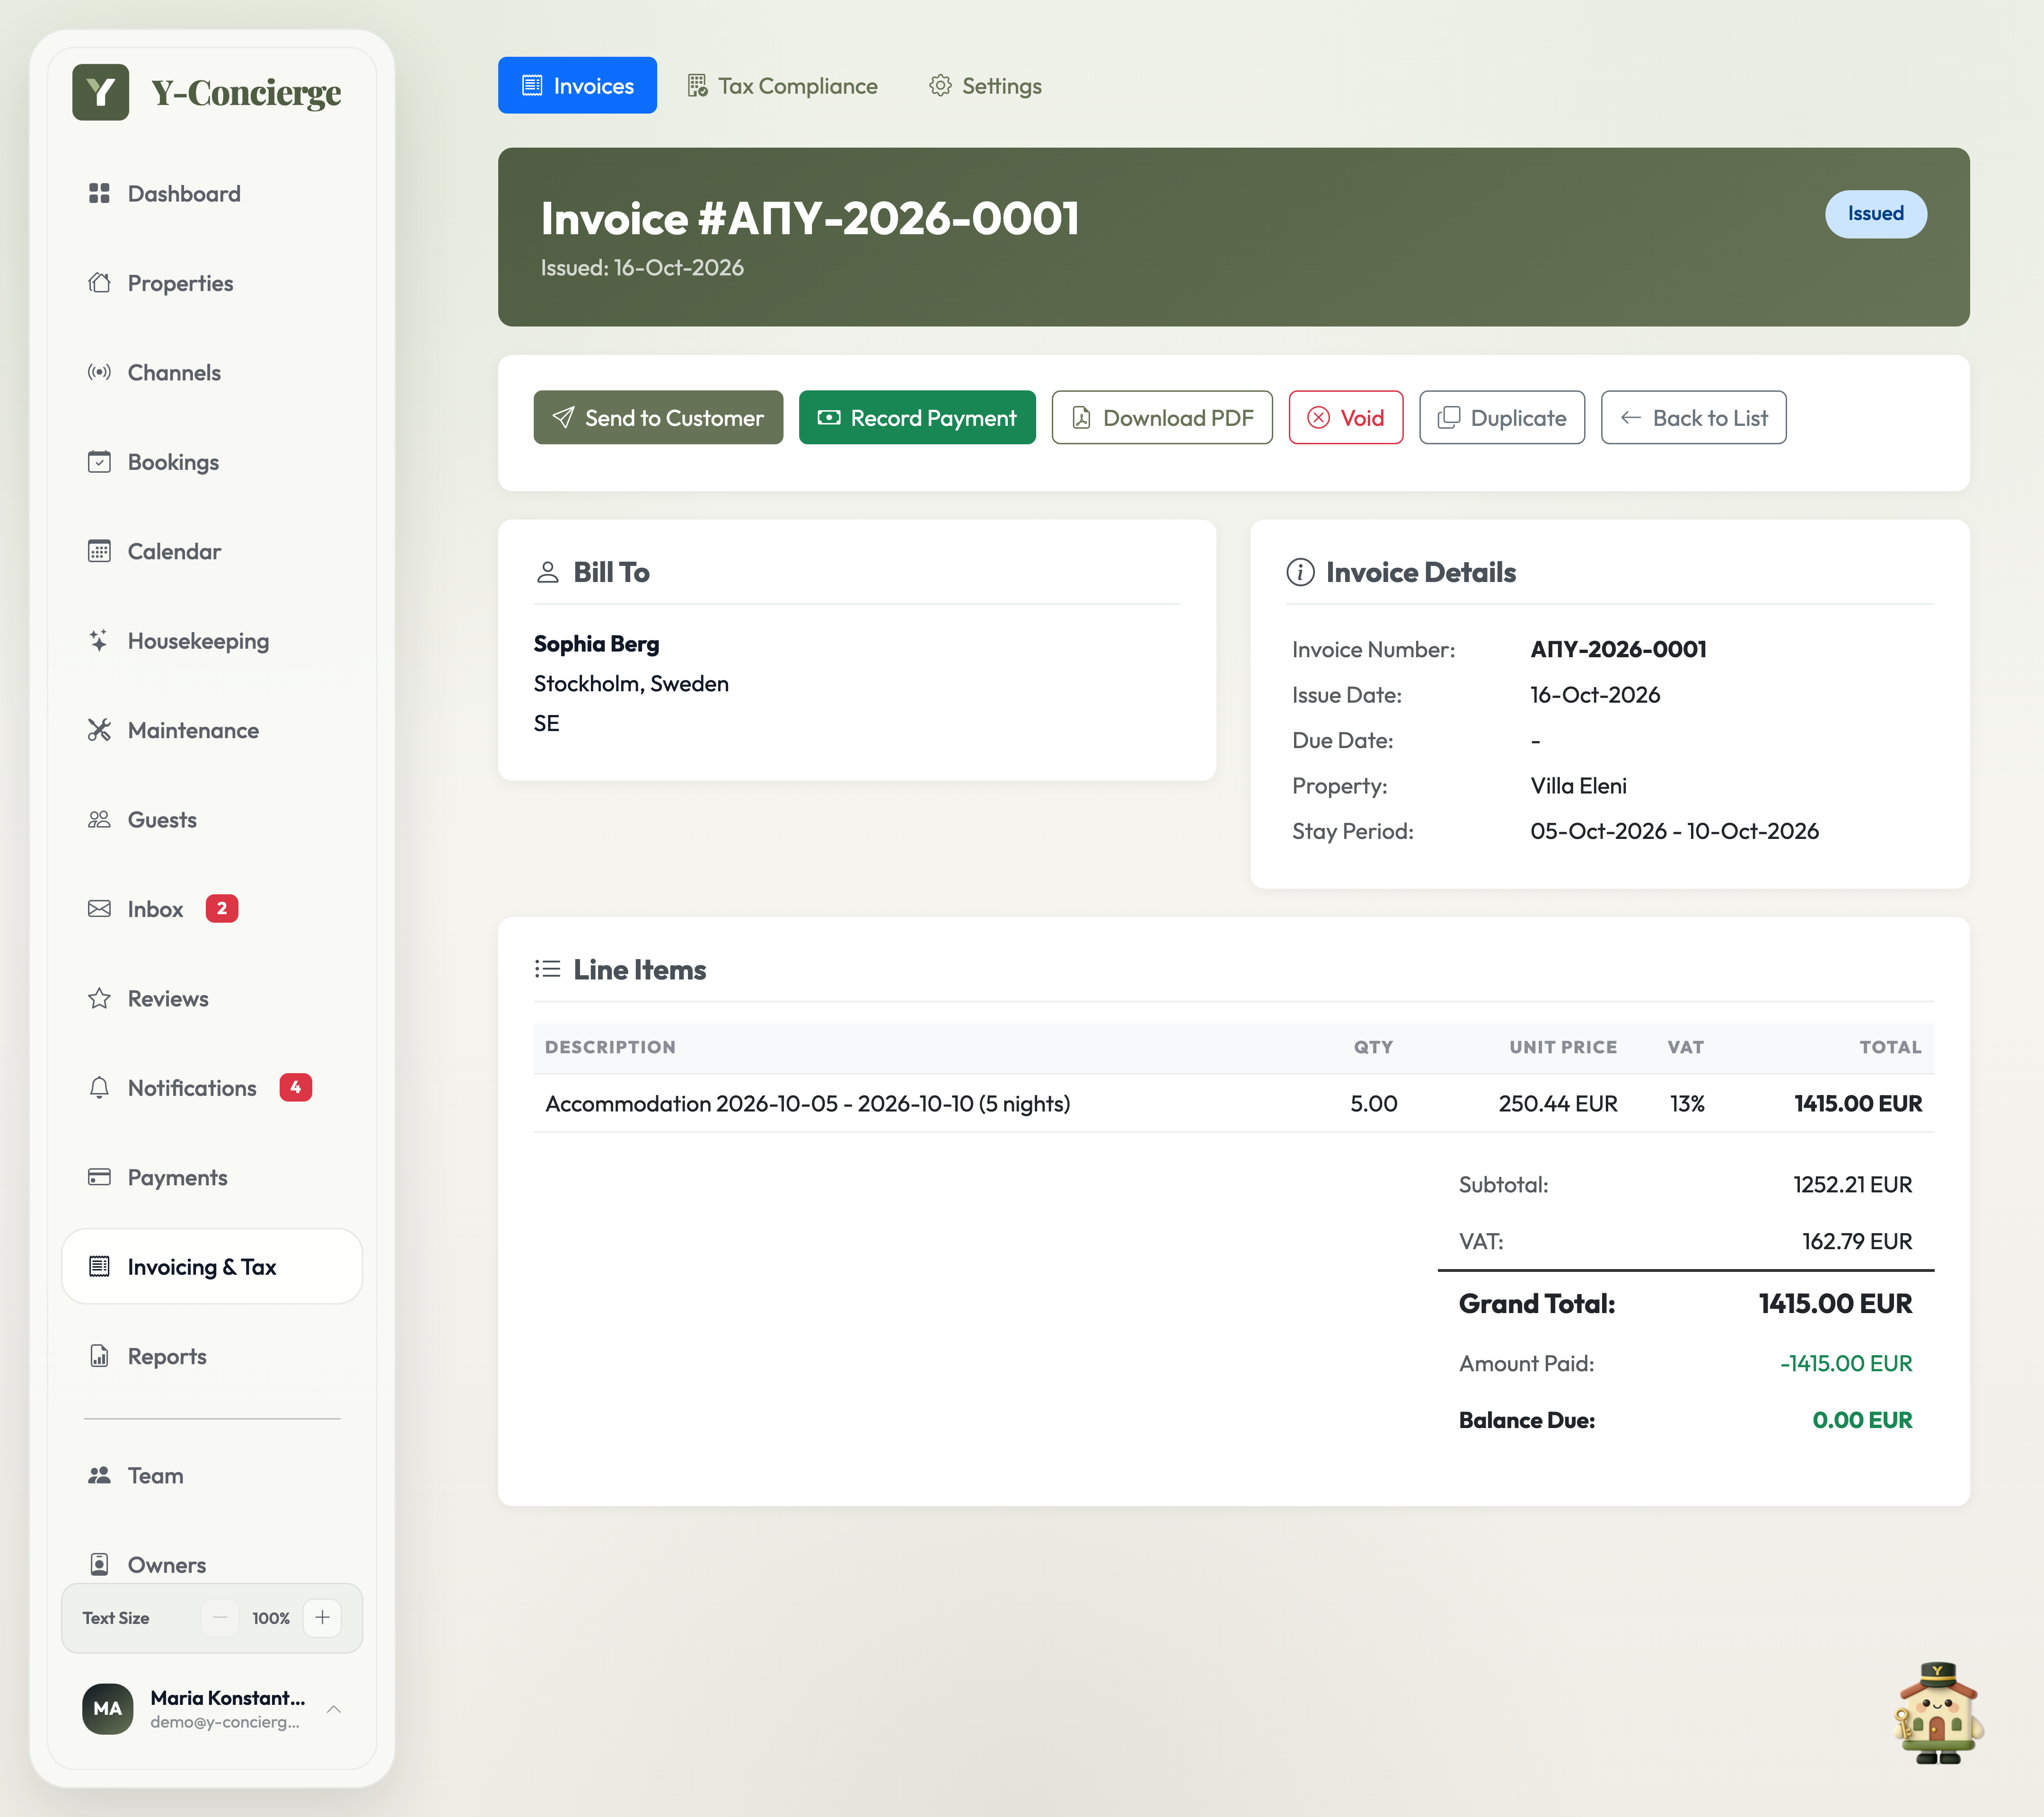Select the Maintenance tools icon
The width and height of the screenshot is (2044, 1817).
(99, 730)
